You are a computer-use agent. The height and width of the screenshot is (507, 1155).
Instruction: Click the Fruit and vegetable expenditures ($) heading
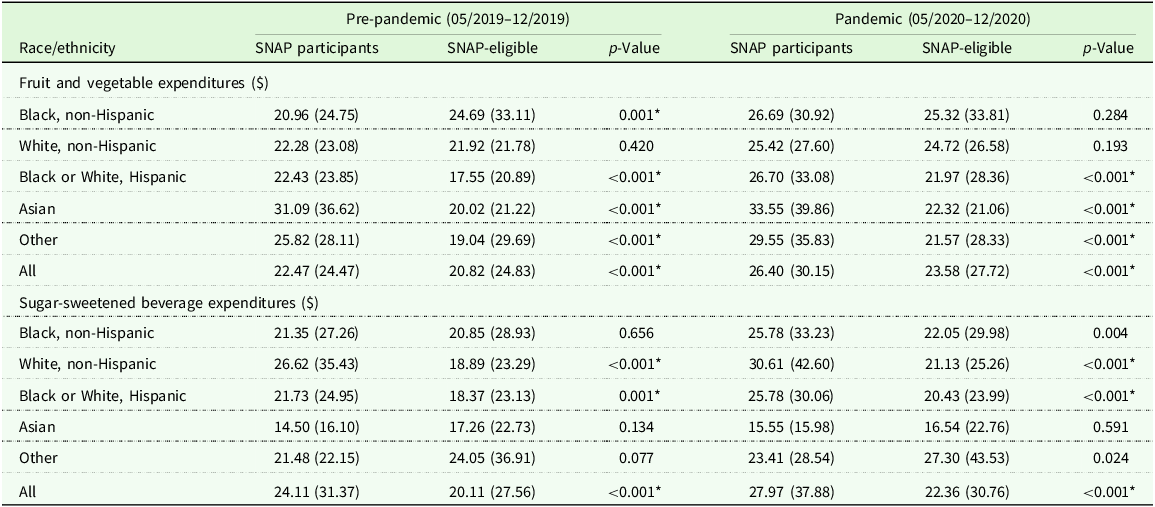pyautogui.click(x=143, y=83)
